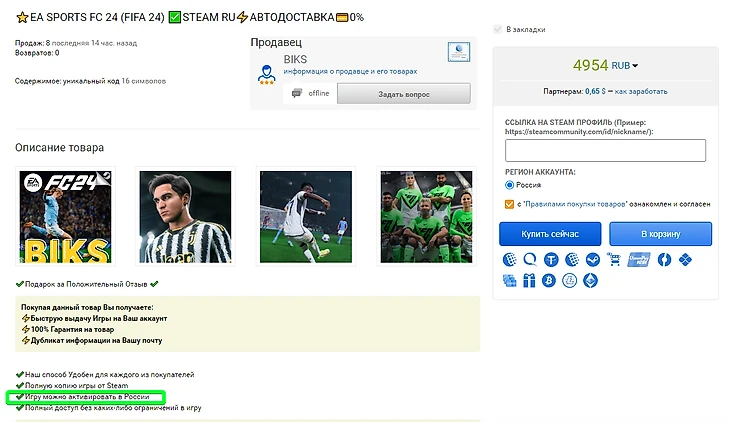Viewport: 730px width, 422px height.
Task: Choose the Tether USDT payment icon
Action: pos(551,259)
